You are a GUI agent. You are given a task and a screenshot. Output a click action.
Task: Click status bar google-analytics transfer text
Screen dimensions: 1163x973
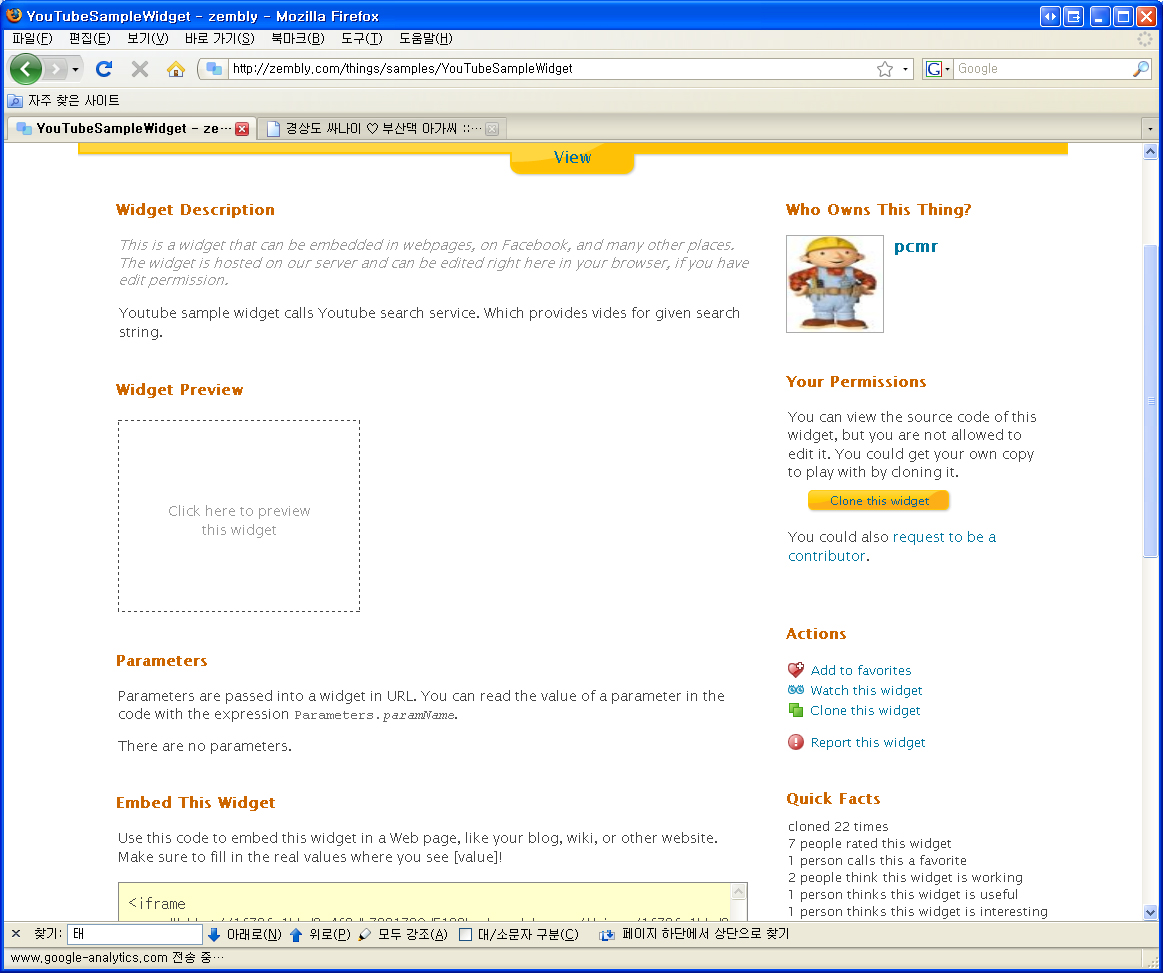[x=116, y=957]
